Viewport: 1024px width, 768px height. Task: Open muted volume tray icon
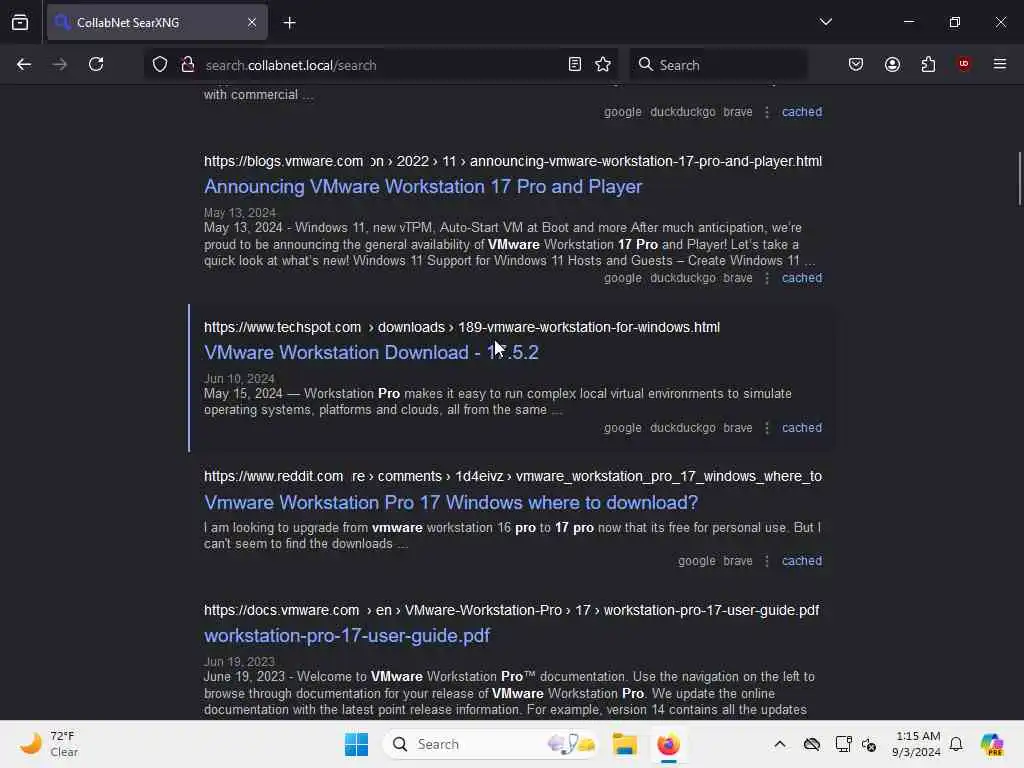(869, 744)
